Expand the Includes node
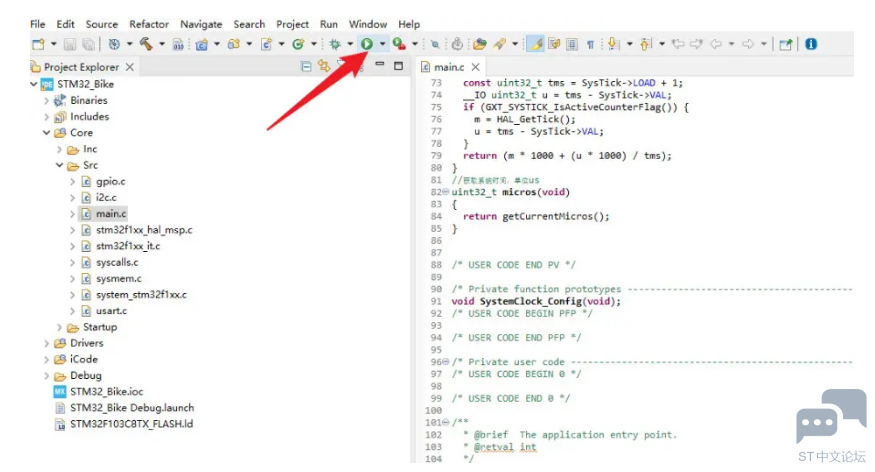Image resolution: width=875 pixels, height=472 pixels. (x=47, y=117)
